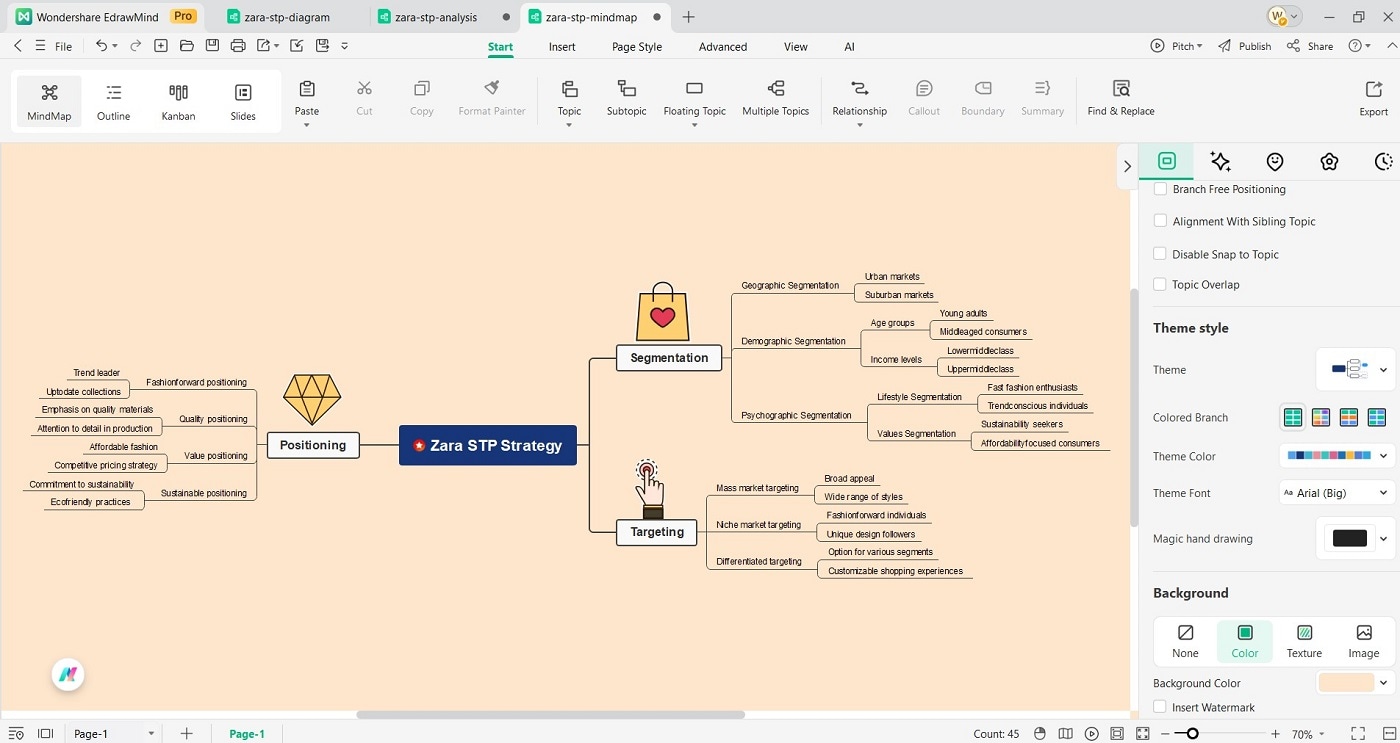Tick the Topic Overlap checkbox

click(x=1160, y=284)
